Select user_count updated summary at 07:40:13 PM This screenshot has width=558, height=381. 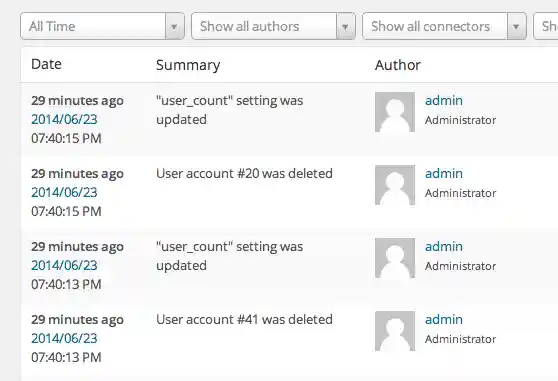[230, 256]
